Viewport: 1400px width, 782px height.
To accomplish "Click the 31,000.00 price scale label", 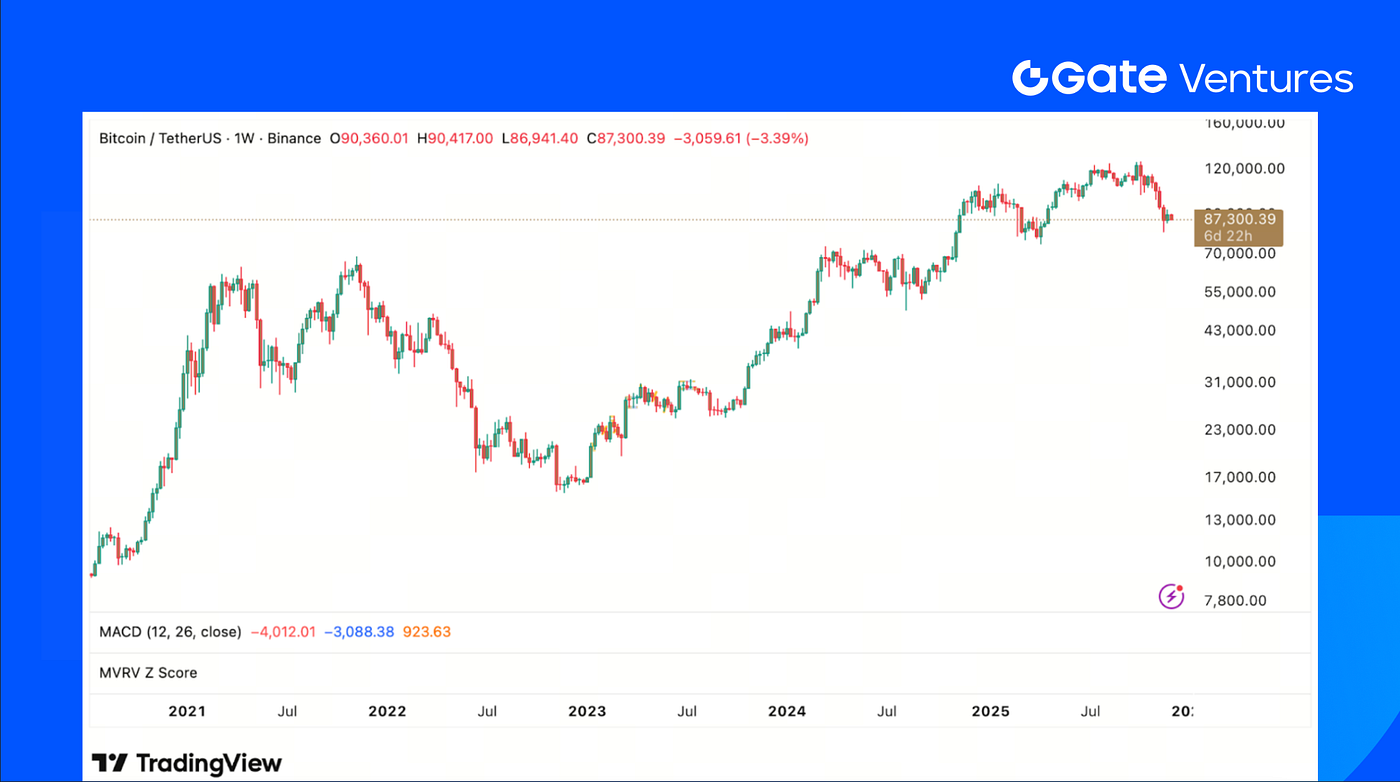I will (1240, 382).
